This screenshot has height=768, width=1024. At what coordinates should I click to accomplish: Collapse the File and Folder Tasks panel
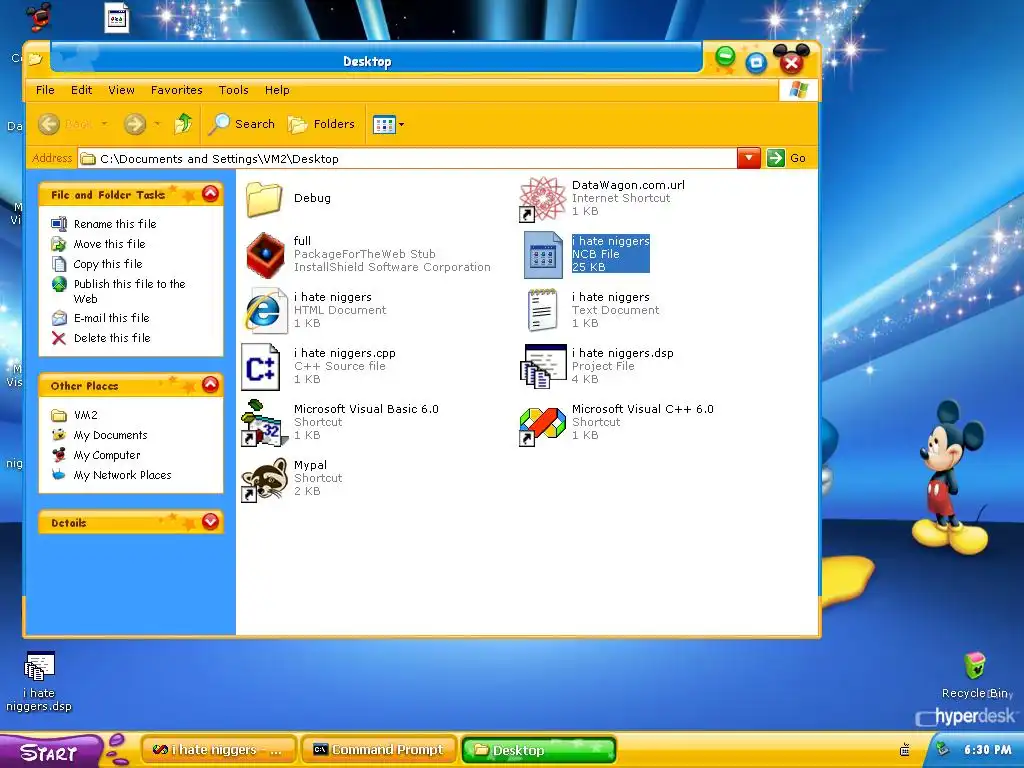210,194
